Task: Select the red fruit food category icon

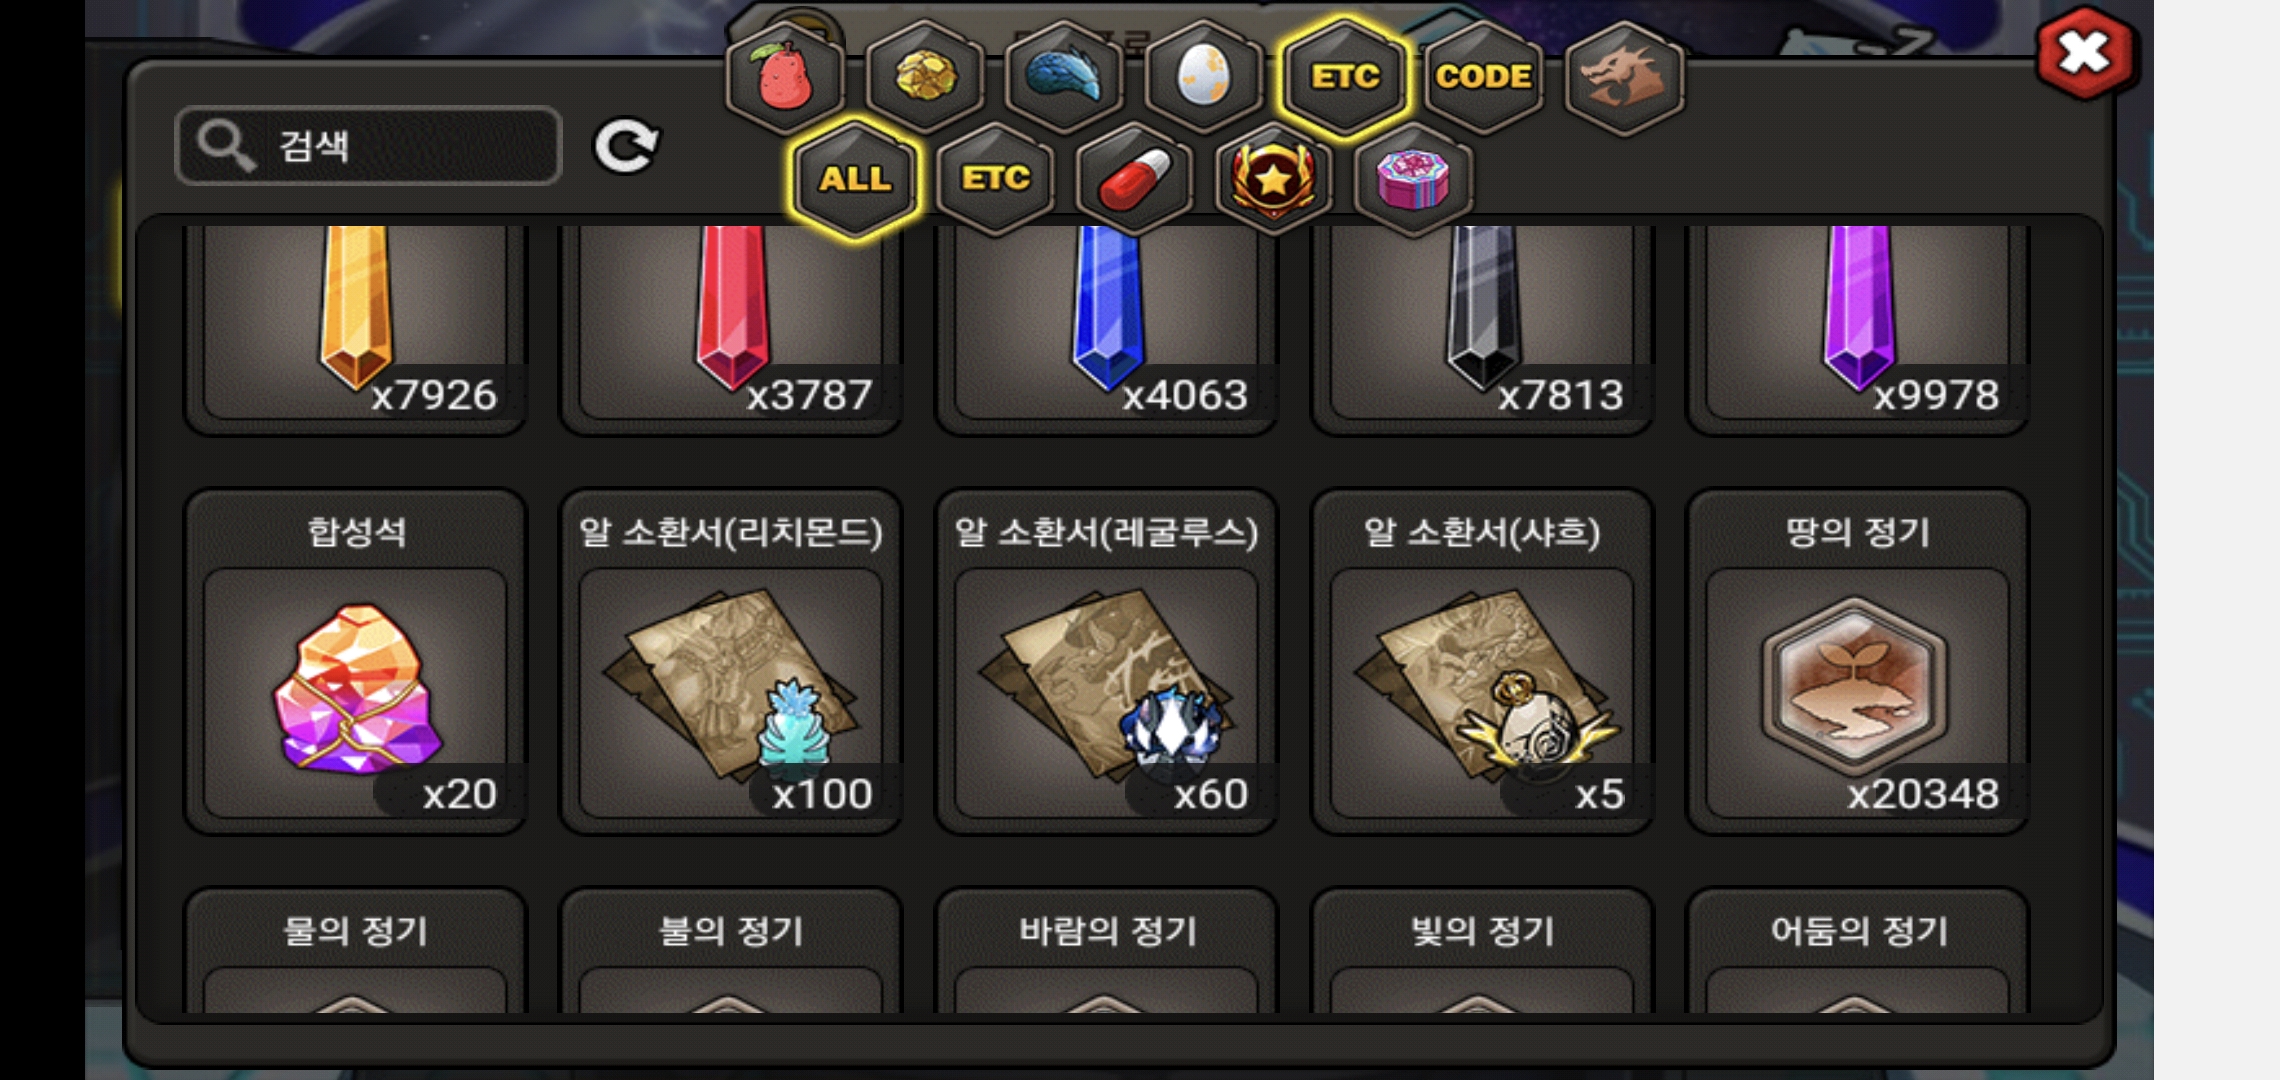Action: pos(786,77)
